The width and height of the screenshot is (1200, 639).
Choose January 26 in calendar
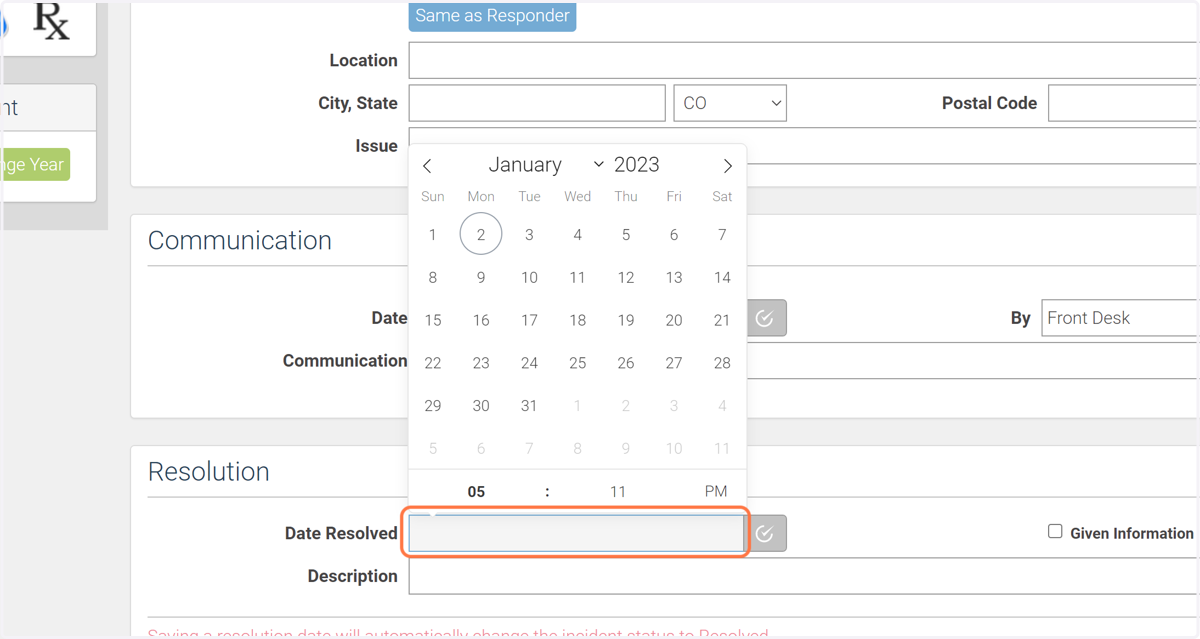(x=626, y=363)
